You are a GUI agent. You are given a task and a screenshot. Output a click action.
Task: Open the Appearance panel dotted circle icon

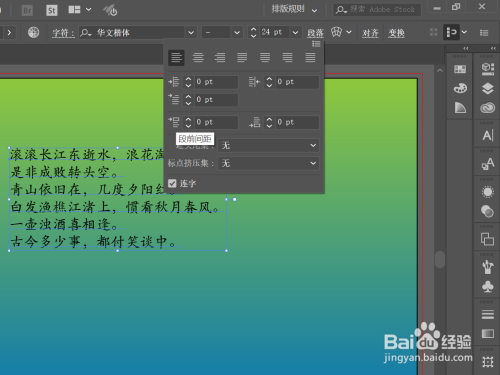pos(488,192)
